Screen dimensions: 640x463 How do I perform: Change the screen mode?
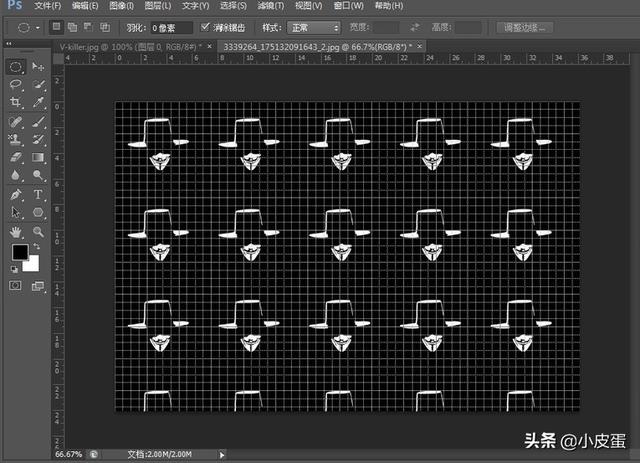click(38, 286)
